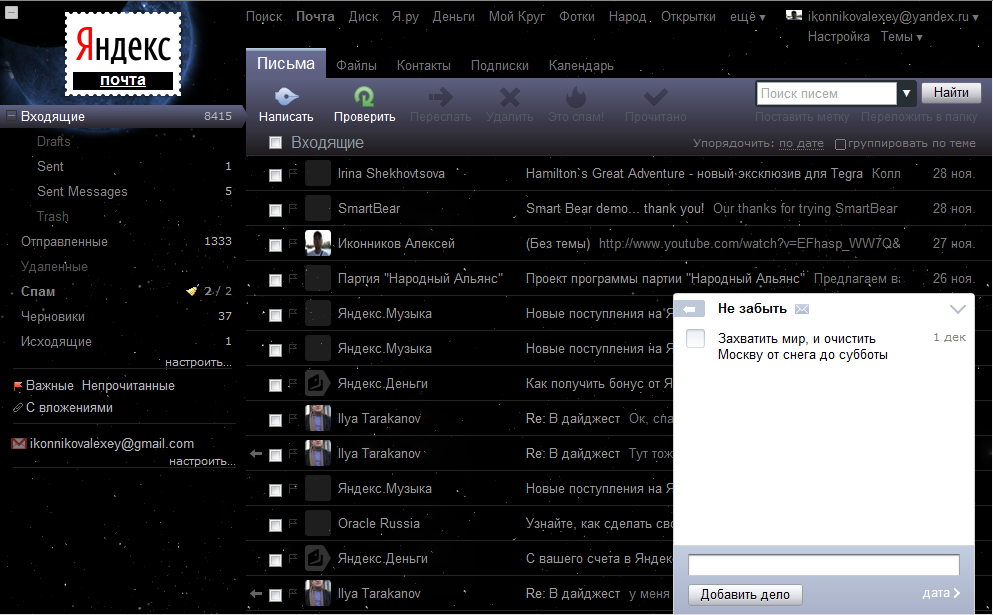Open the ikonnikovalexey@gmail.com mailbox
Viewport: 993px width, 615px height.
coord(111,443)
